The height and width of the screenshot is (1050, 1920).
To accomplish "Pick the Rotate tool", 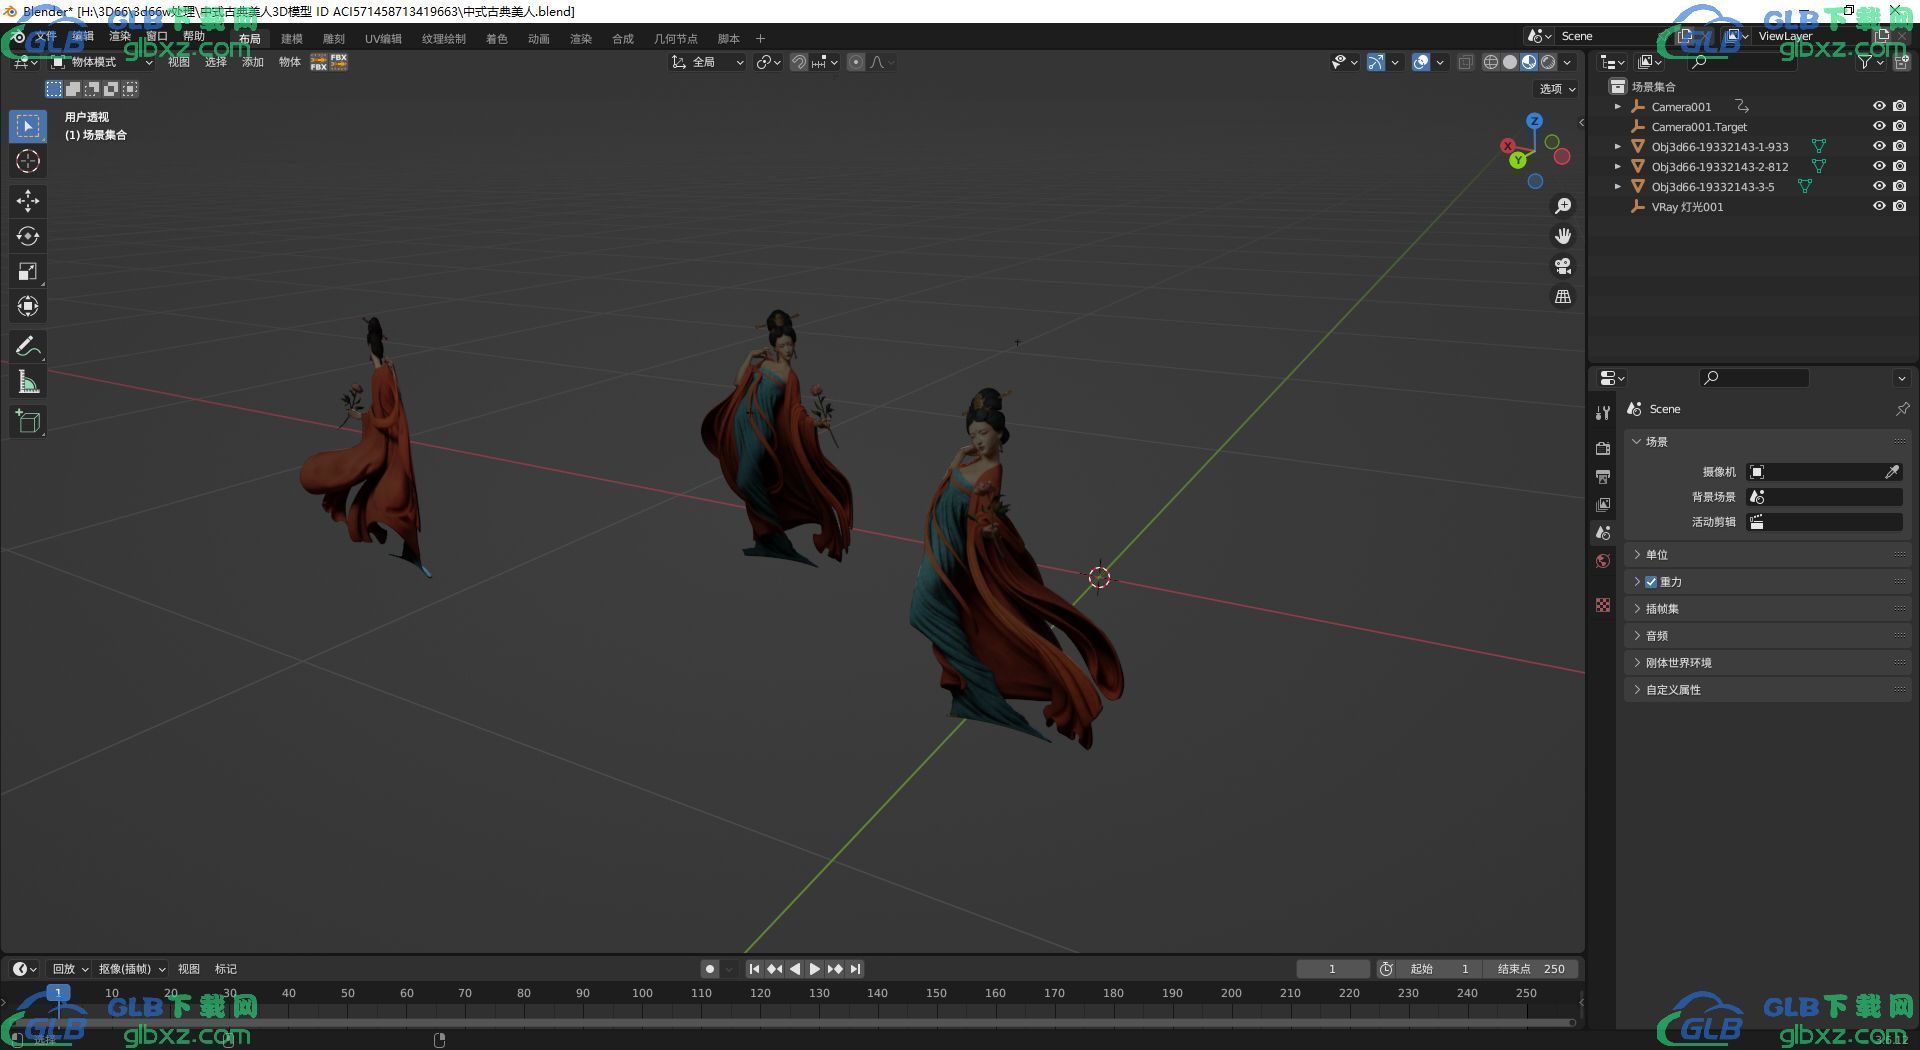I will [x=28, y=236].
